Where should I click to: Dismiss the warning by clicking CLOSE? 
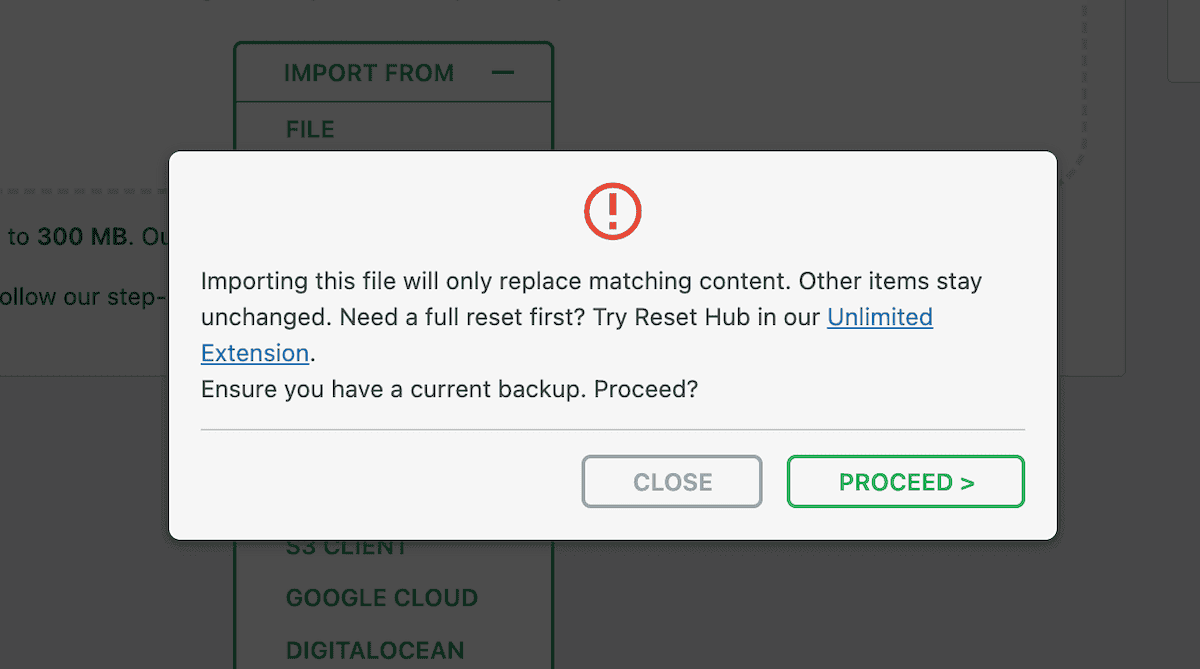[671, 481]
